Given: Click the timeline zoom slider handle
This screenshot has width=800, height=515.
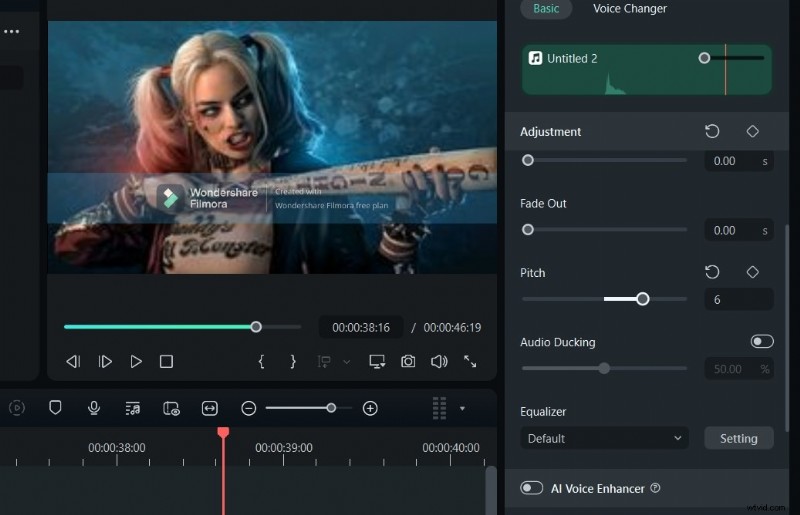Looking at the screenshot, I should click(331, 408).
